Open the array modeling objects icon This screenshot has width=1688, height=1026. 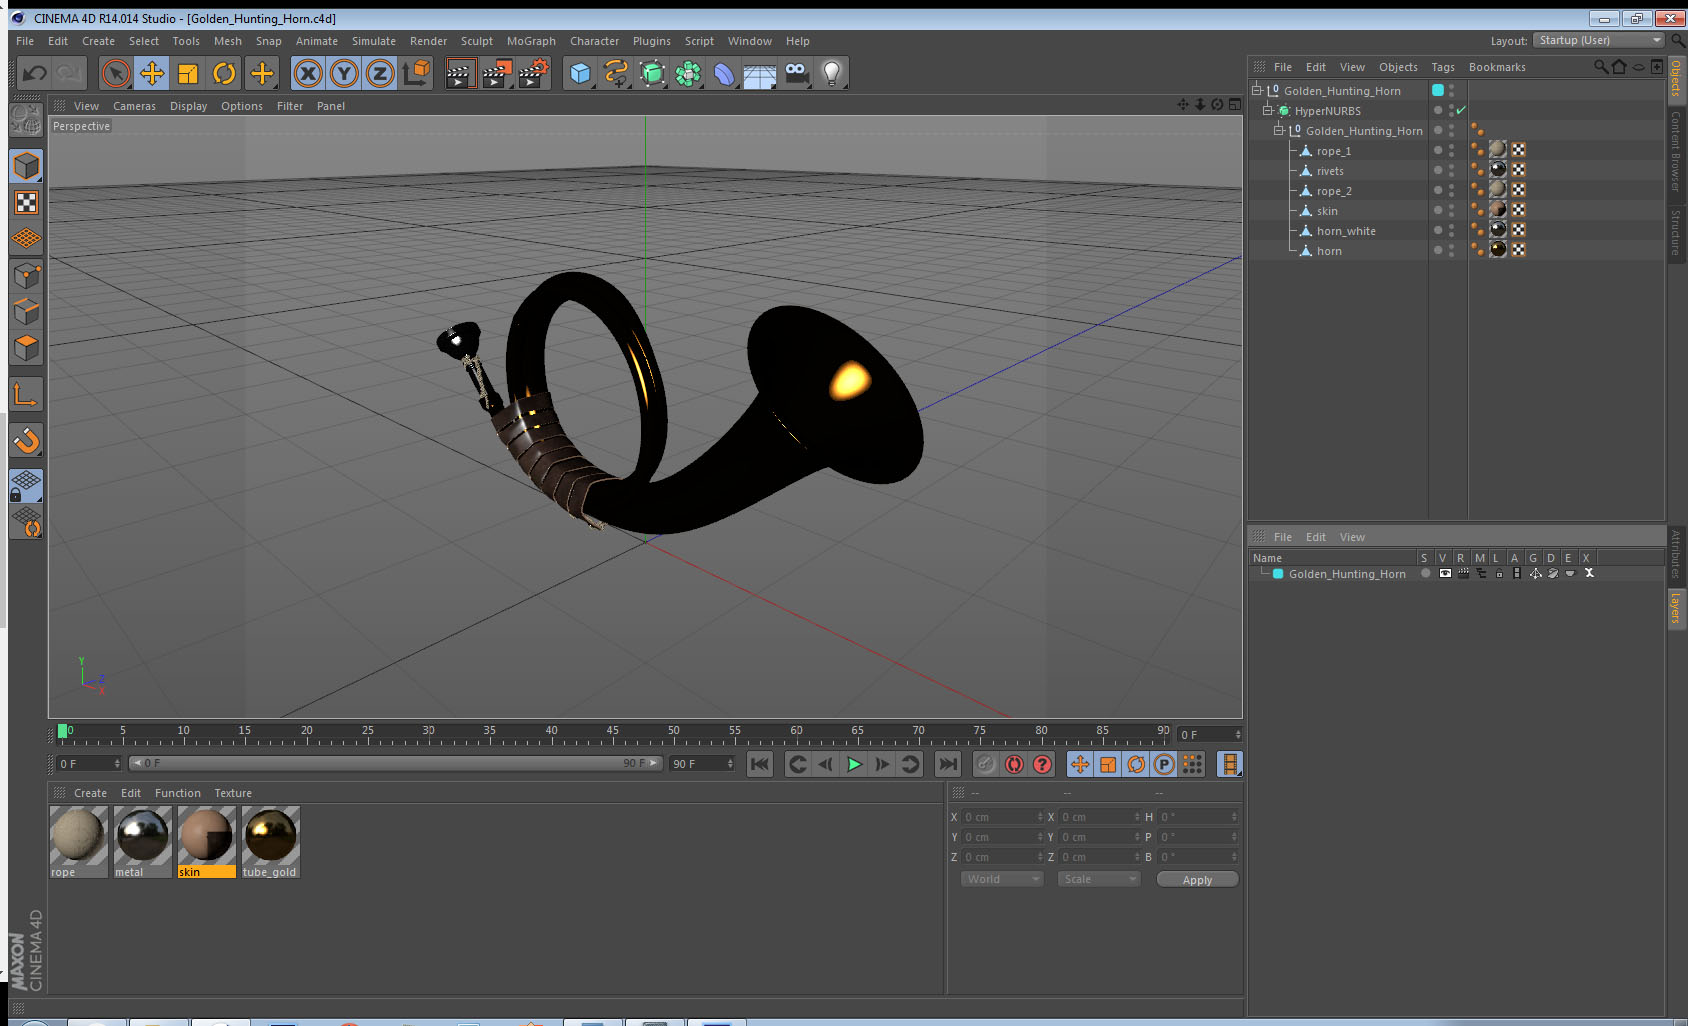point(688,73)
